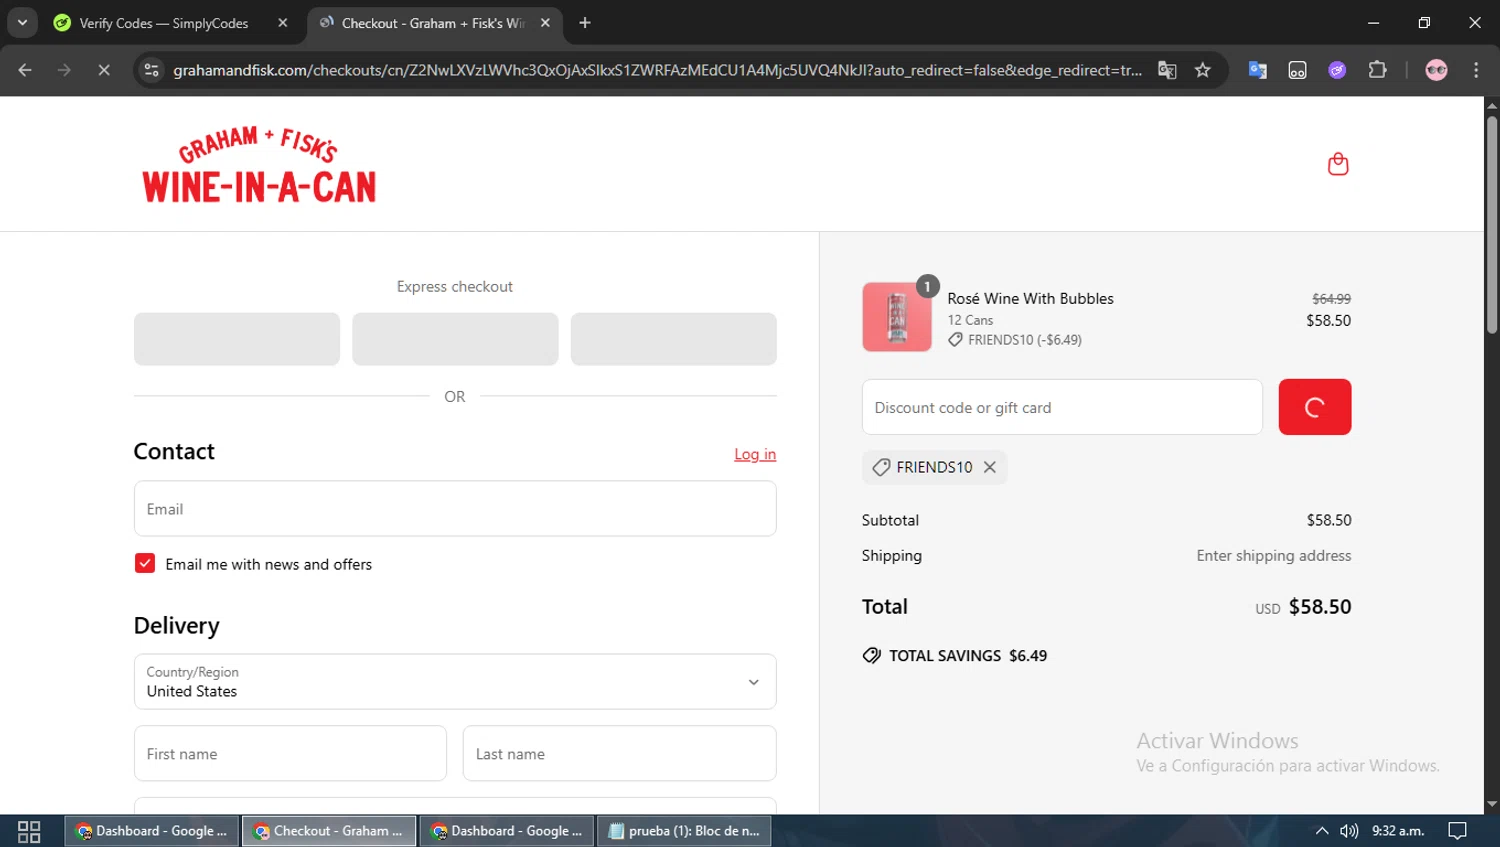Image resolution: width=1500 pixels, height=847 pixels.
Task: Click the struck-through $64.99 price
Action: click(1331, 299)
